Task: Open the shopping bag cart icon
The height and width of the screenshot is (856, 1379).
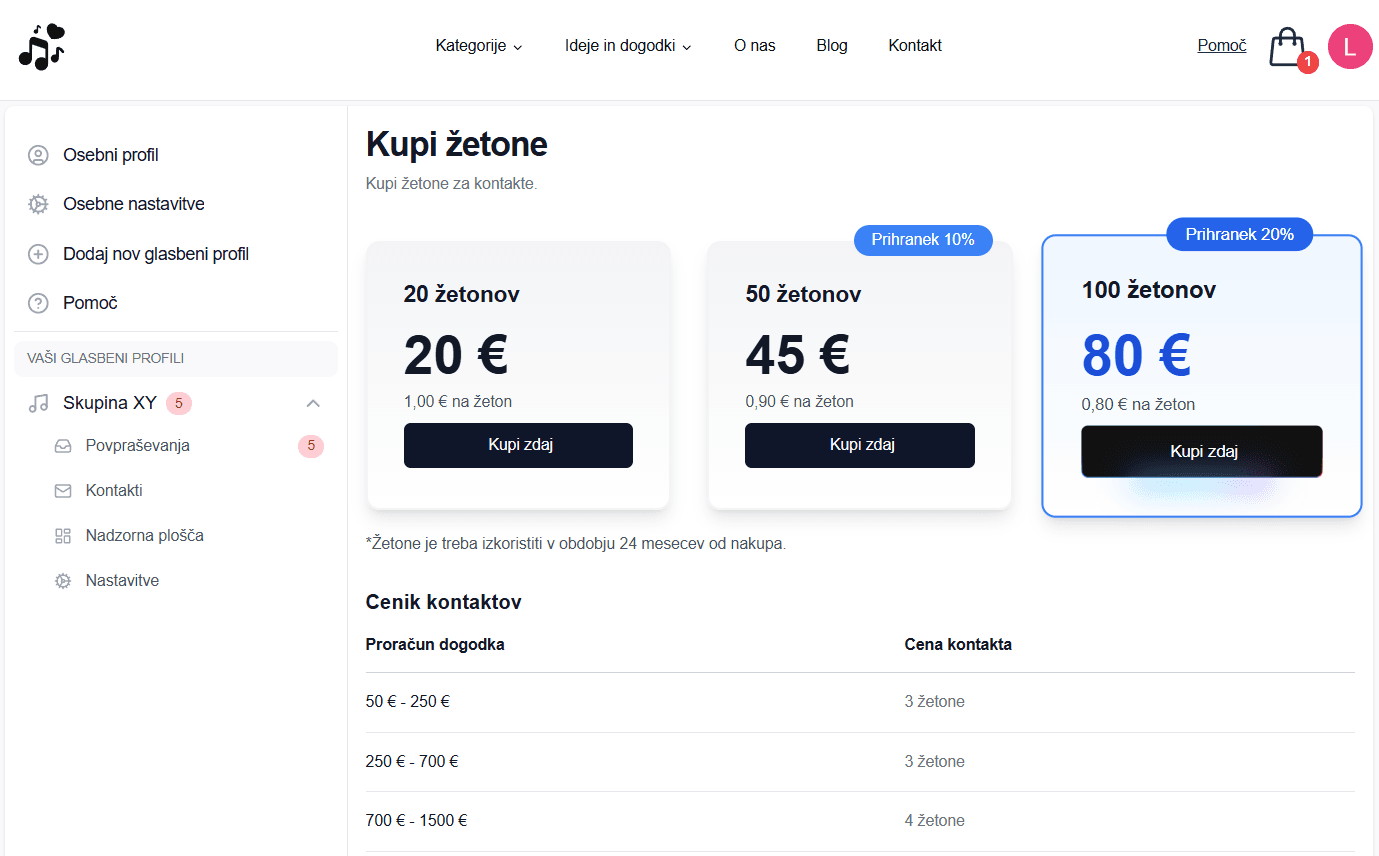Action: (1287, 47)
